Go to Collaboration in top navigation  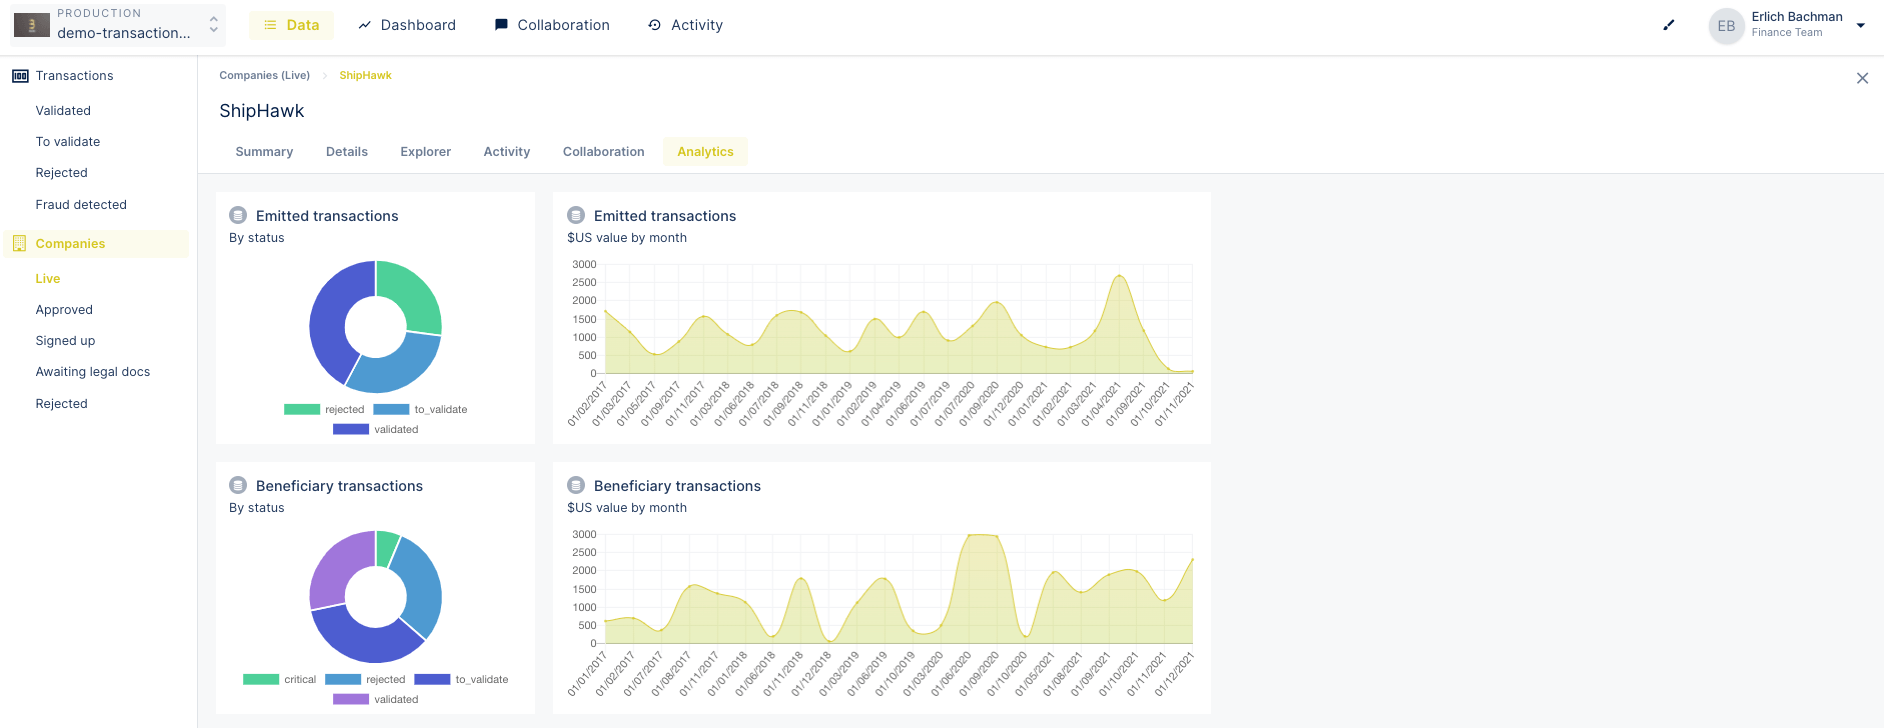point(552,25)
